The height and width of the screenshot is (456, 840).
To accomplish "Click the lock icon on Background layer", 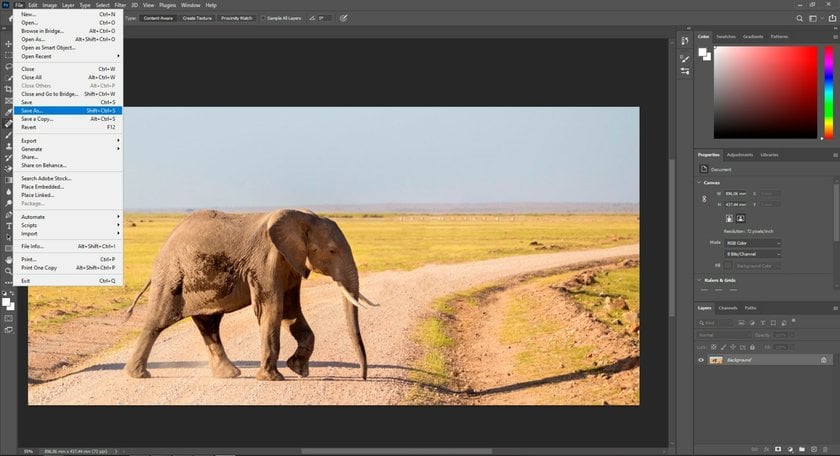I will click(x=823, y=360).
